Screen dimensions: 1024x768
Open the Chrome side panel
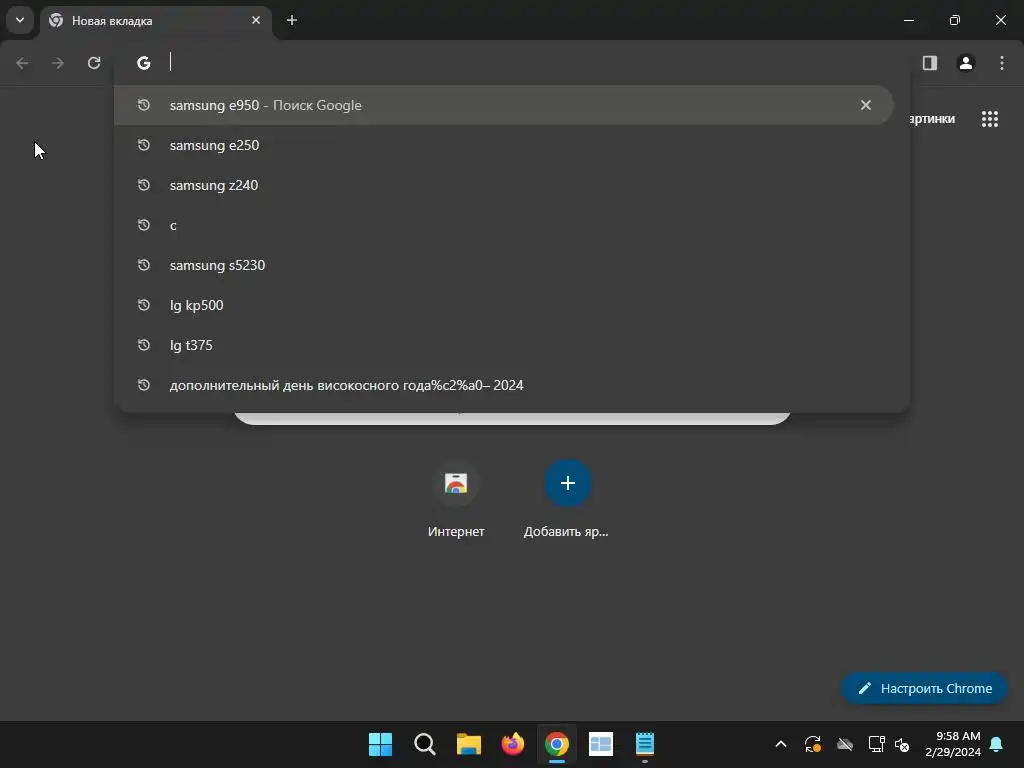(930, 63)
